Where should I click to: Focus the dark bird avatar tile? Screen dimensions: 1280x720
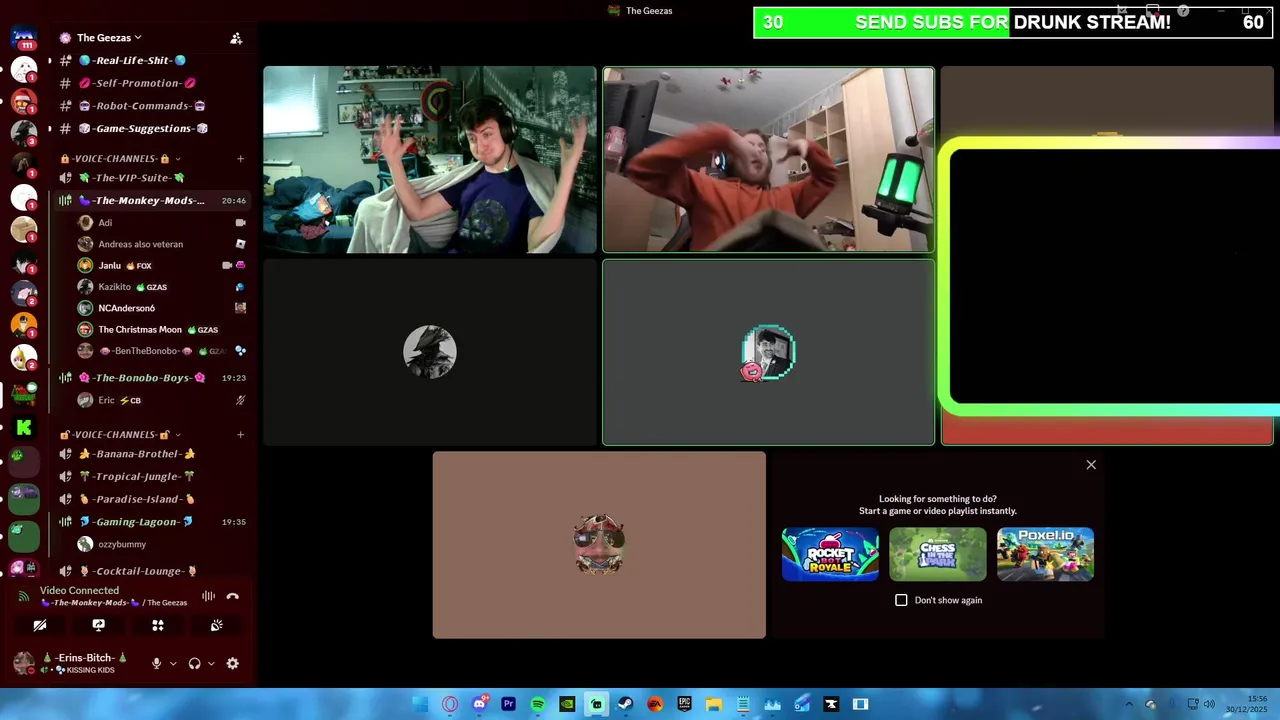coord(430,352)
